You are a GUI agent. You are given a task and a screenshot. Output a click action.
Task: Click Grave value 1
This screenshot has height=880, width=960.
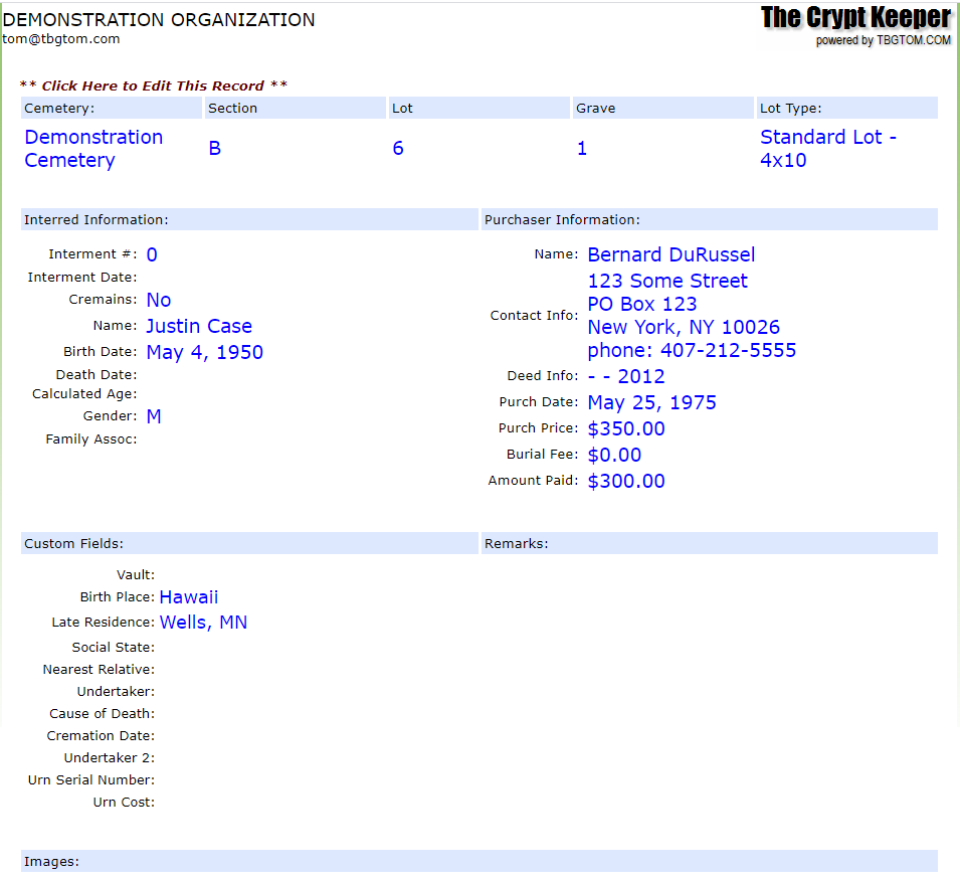coord(582,148)
